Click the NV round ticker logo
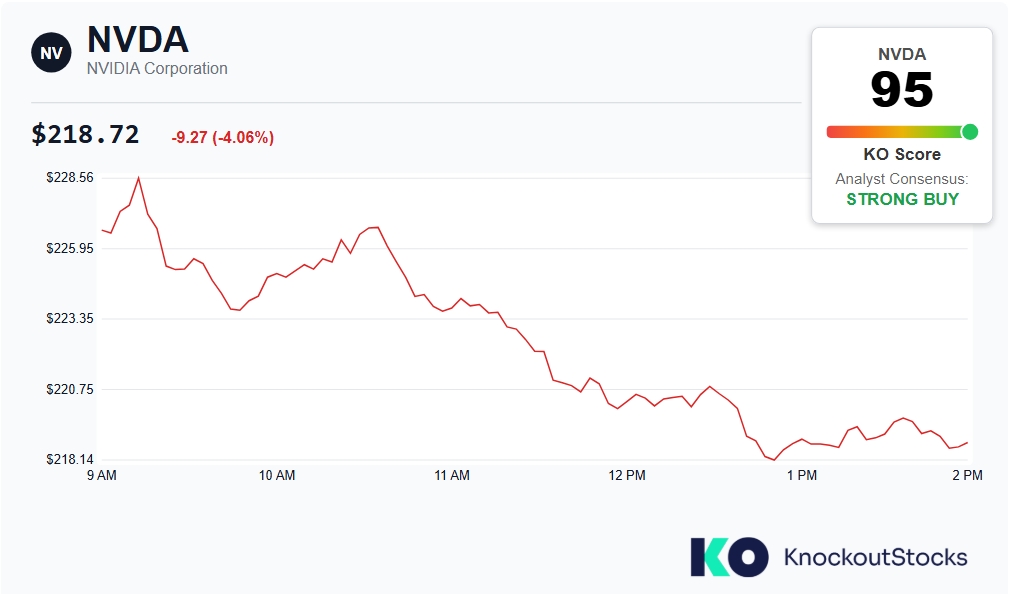 point(51,53)
